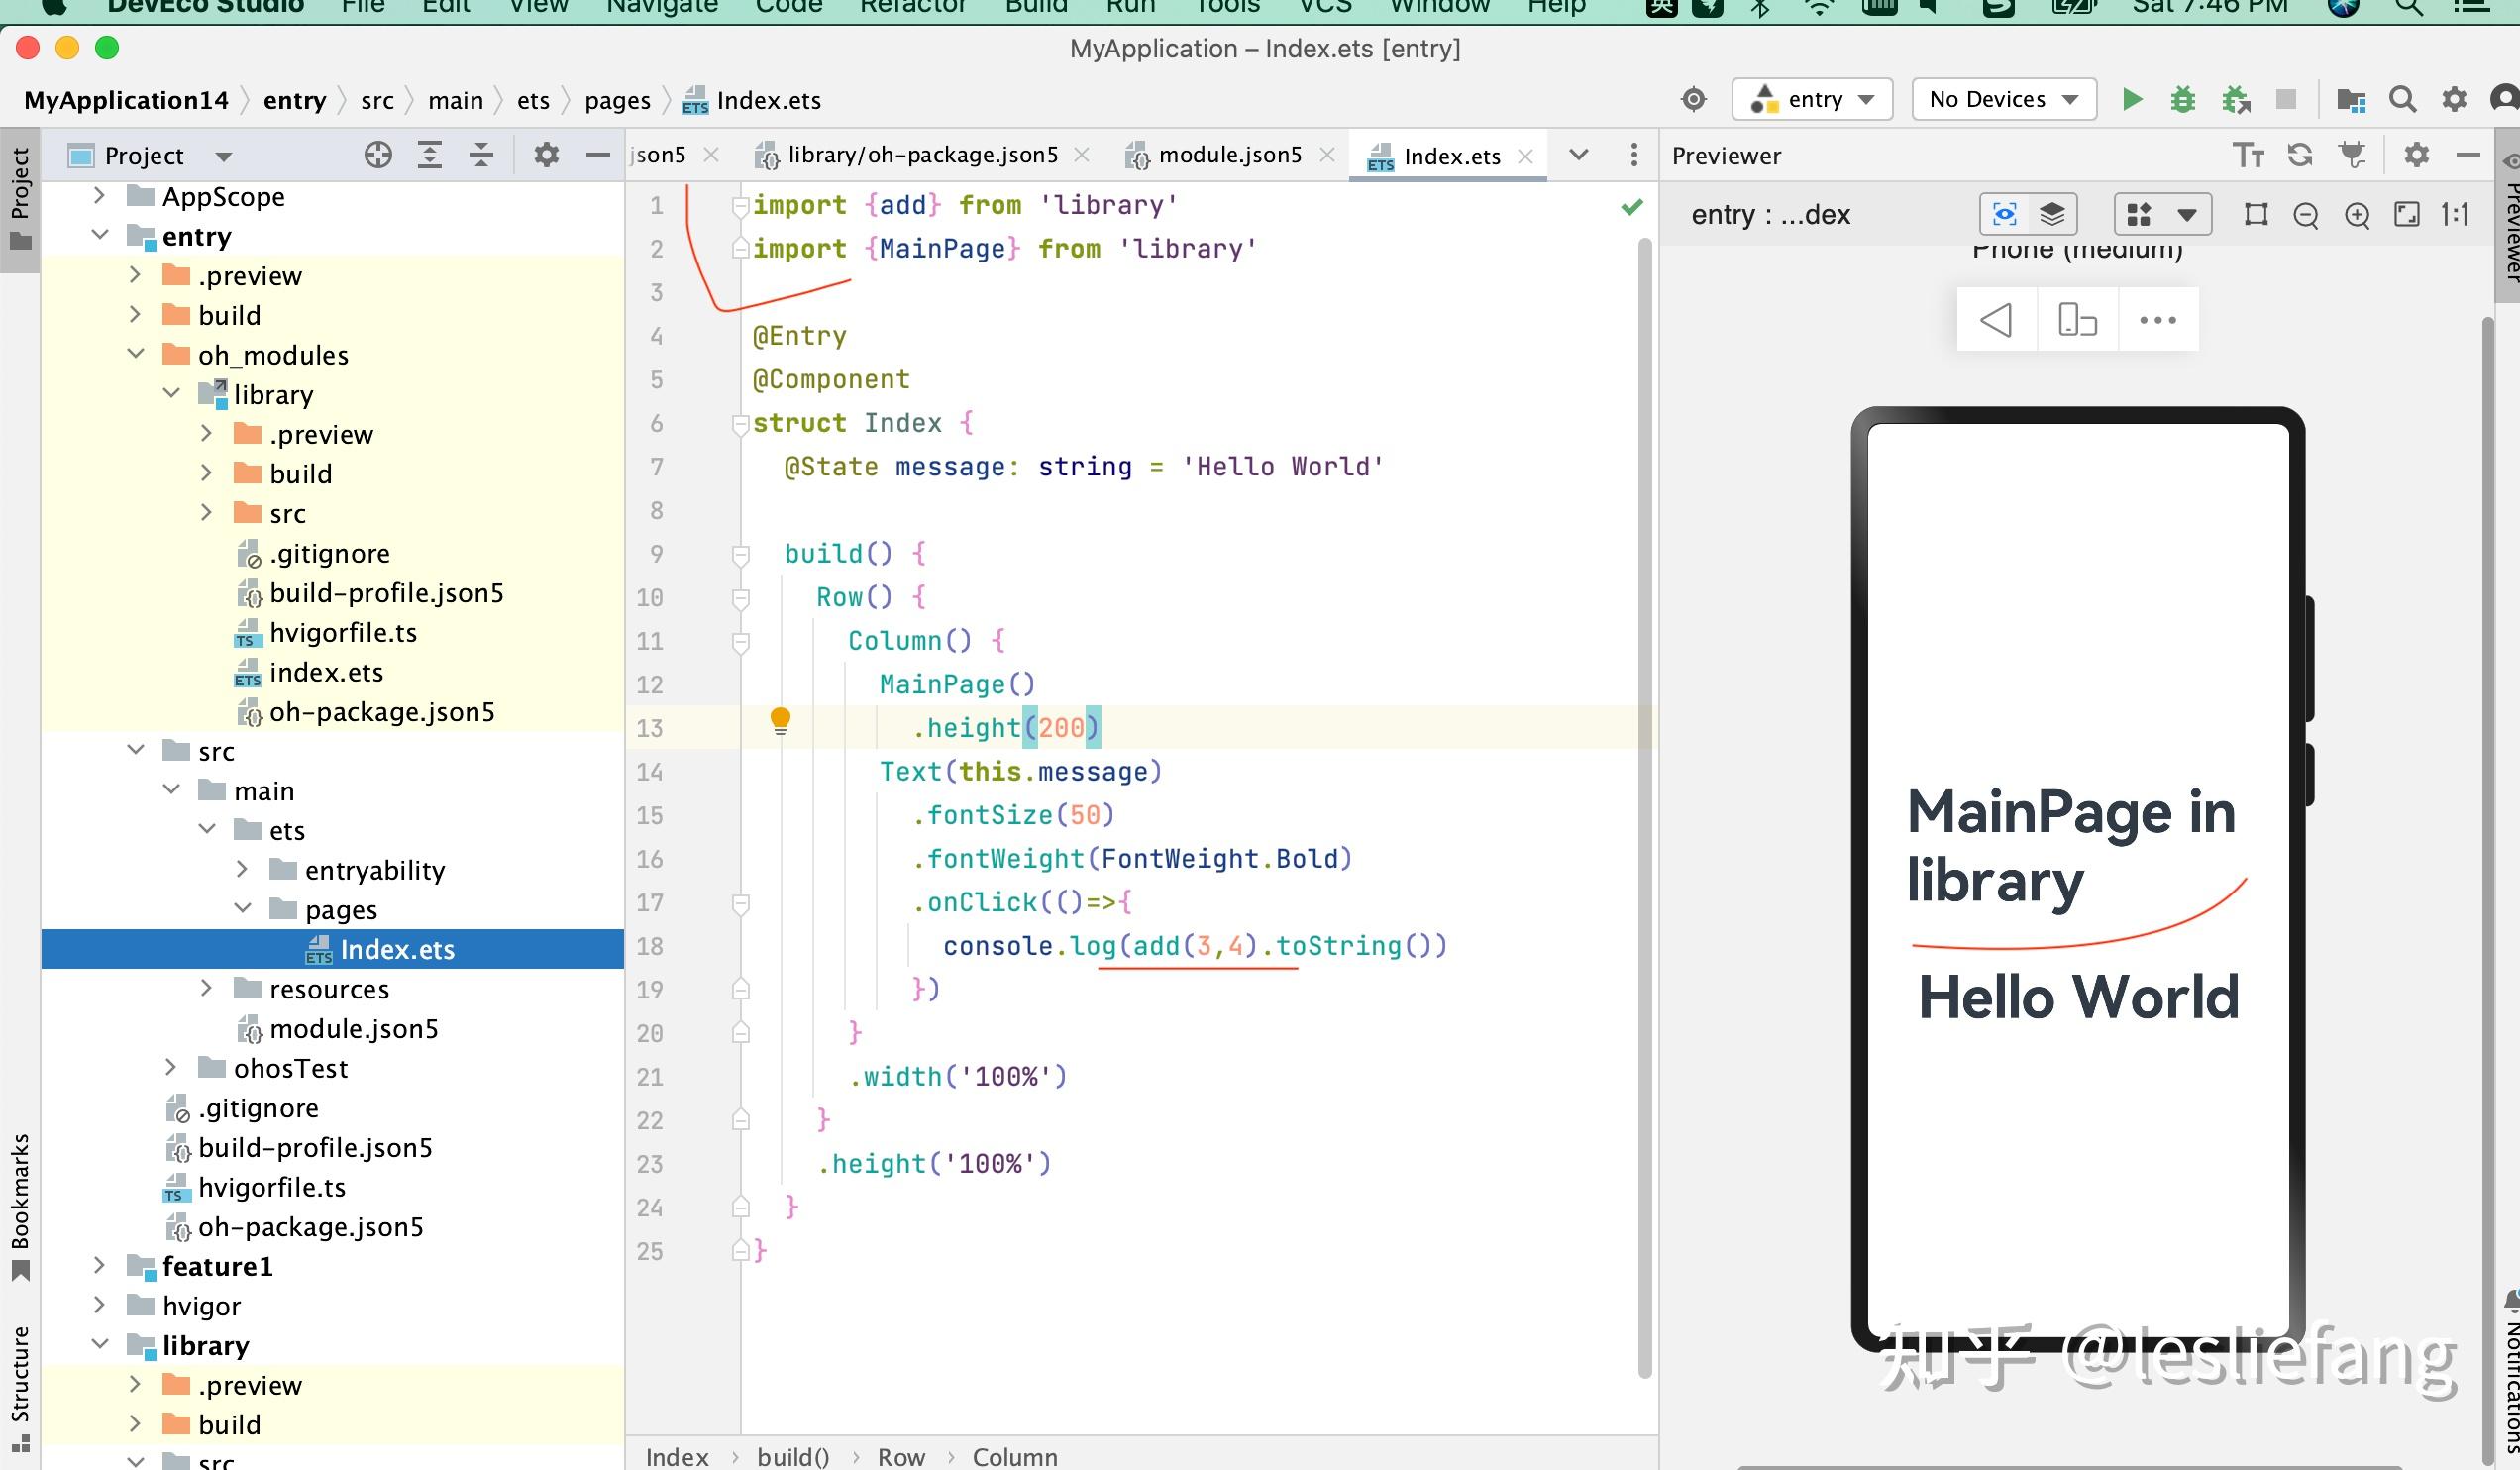Click the code analysis green checkmark

coord(1632,207)
